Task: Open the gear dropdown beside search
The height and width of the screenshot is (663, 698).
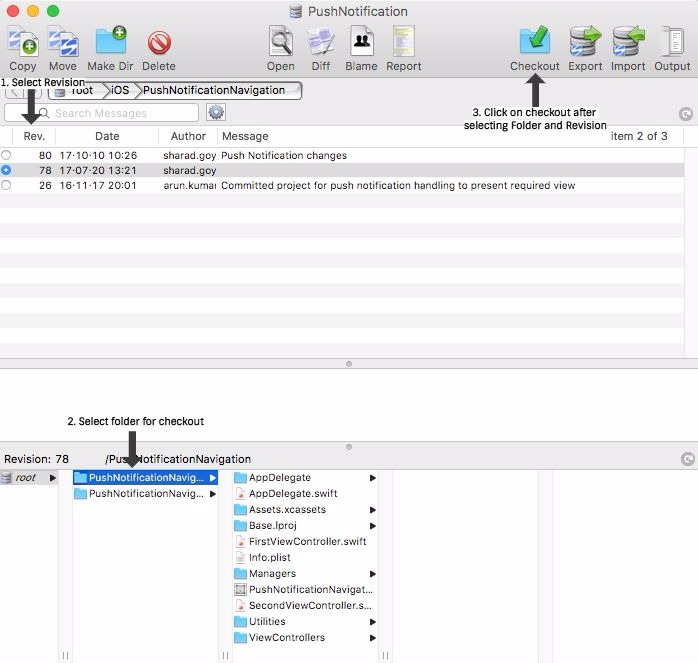Action: click(x=216, y=113)
